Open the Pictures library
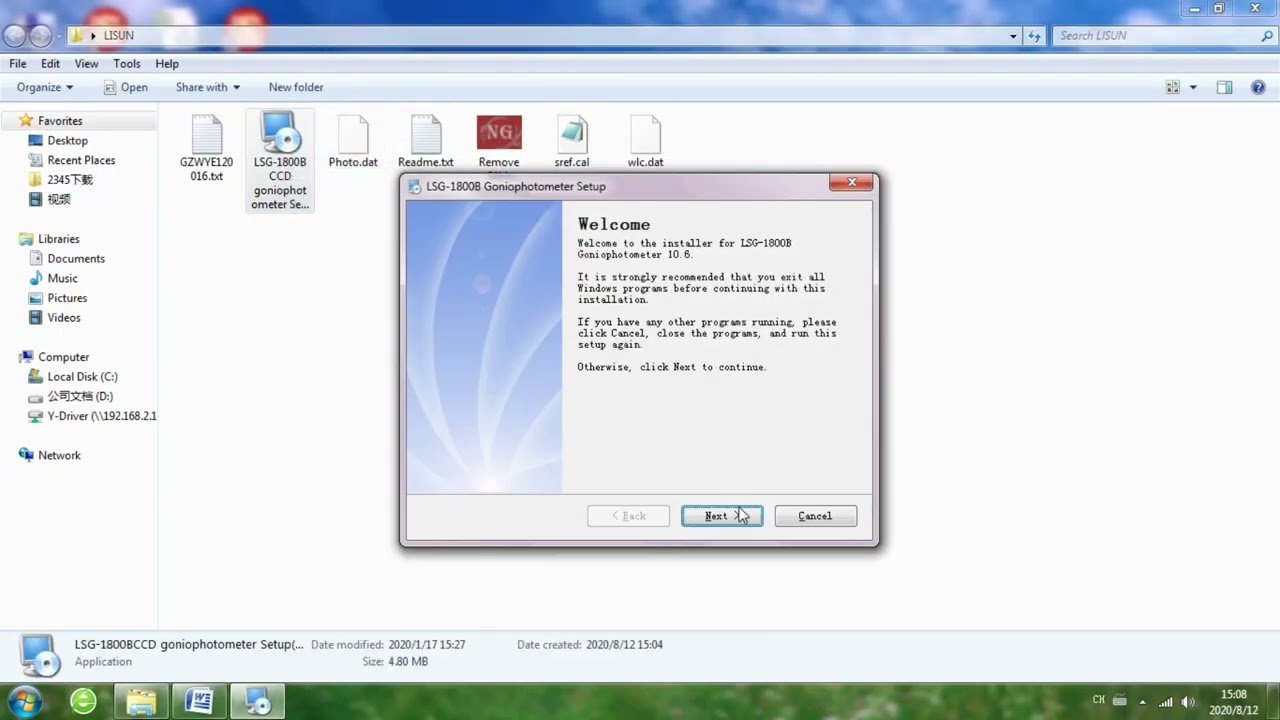The height and width of the screenshot is (720, 1280). [67, 298]
